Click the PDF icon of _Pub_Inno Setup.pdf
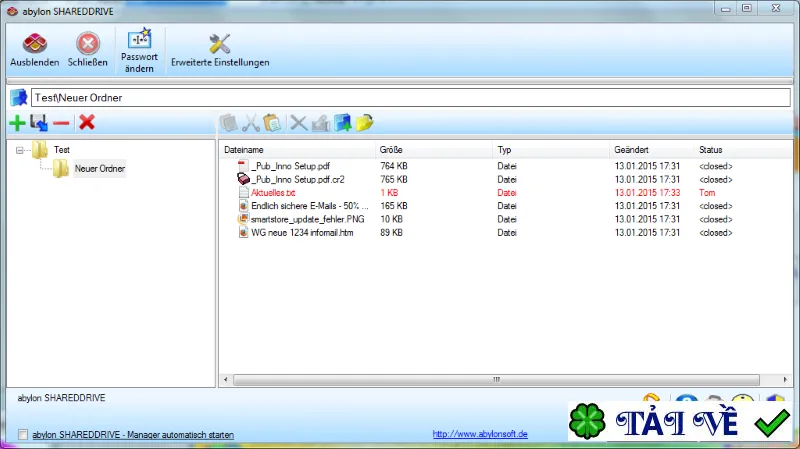Viewport: 800px width, 449px height. pyautogui.click(x=243, y=166)
